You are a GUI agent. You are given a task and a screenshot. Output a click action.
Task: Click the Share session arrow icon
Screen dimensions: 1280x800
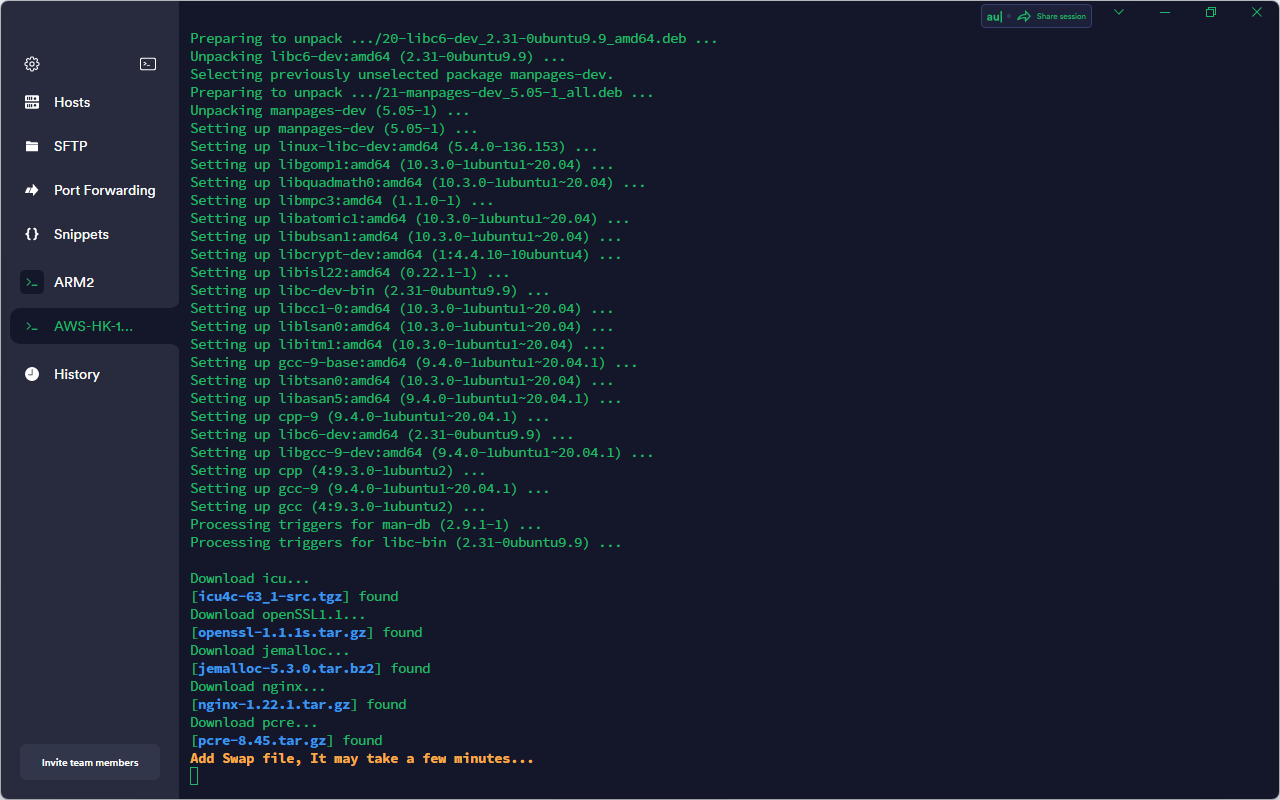[1024, 16]
